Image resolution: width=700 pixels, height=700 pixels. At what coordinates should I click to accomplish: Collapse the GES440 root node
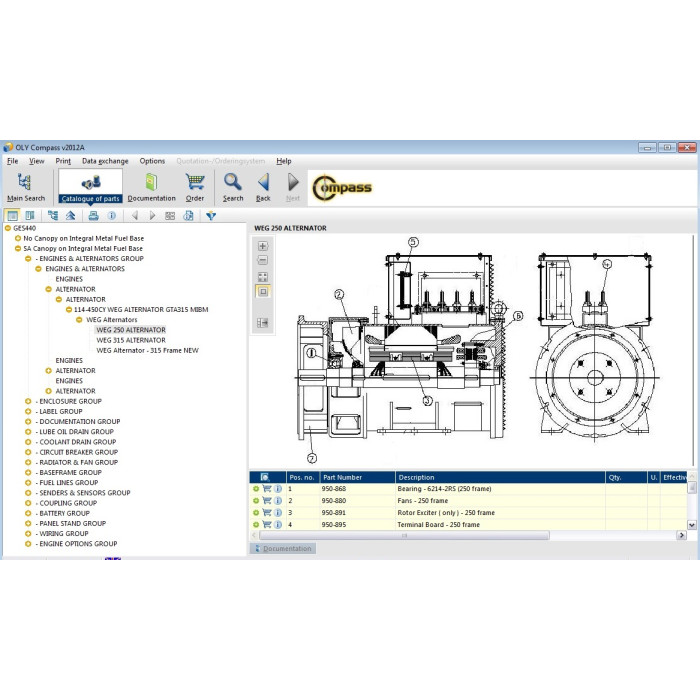(x=8, y=228)
